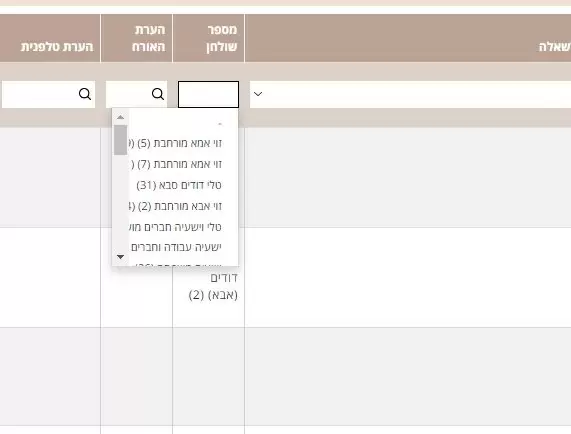
Task: Click search icon in הערת טלפנית filter
Action: point(85,94)
